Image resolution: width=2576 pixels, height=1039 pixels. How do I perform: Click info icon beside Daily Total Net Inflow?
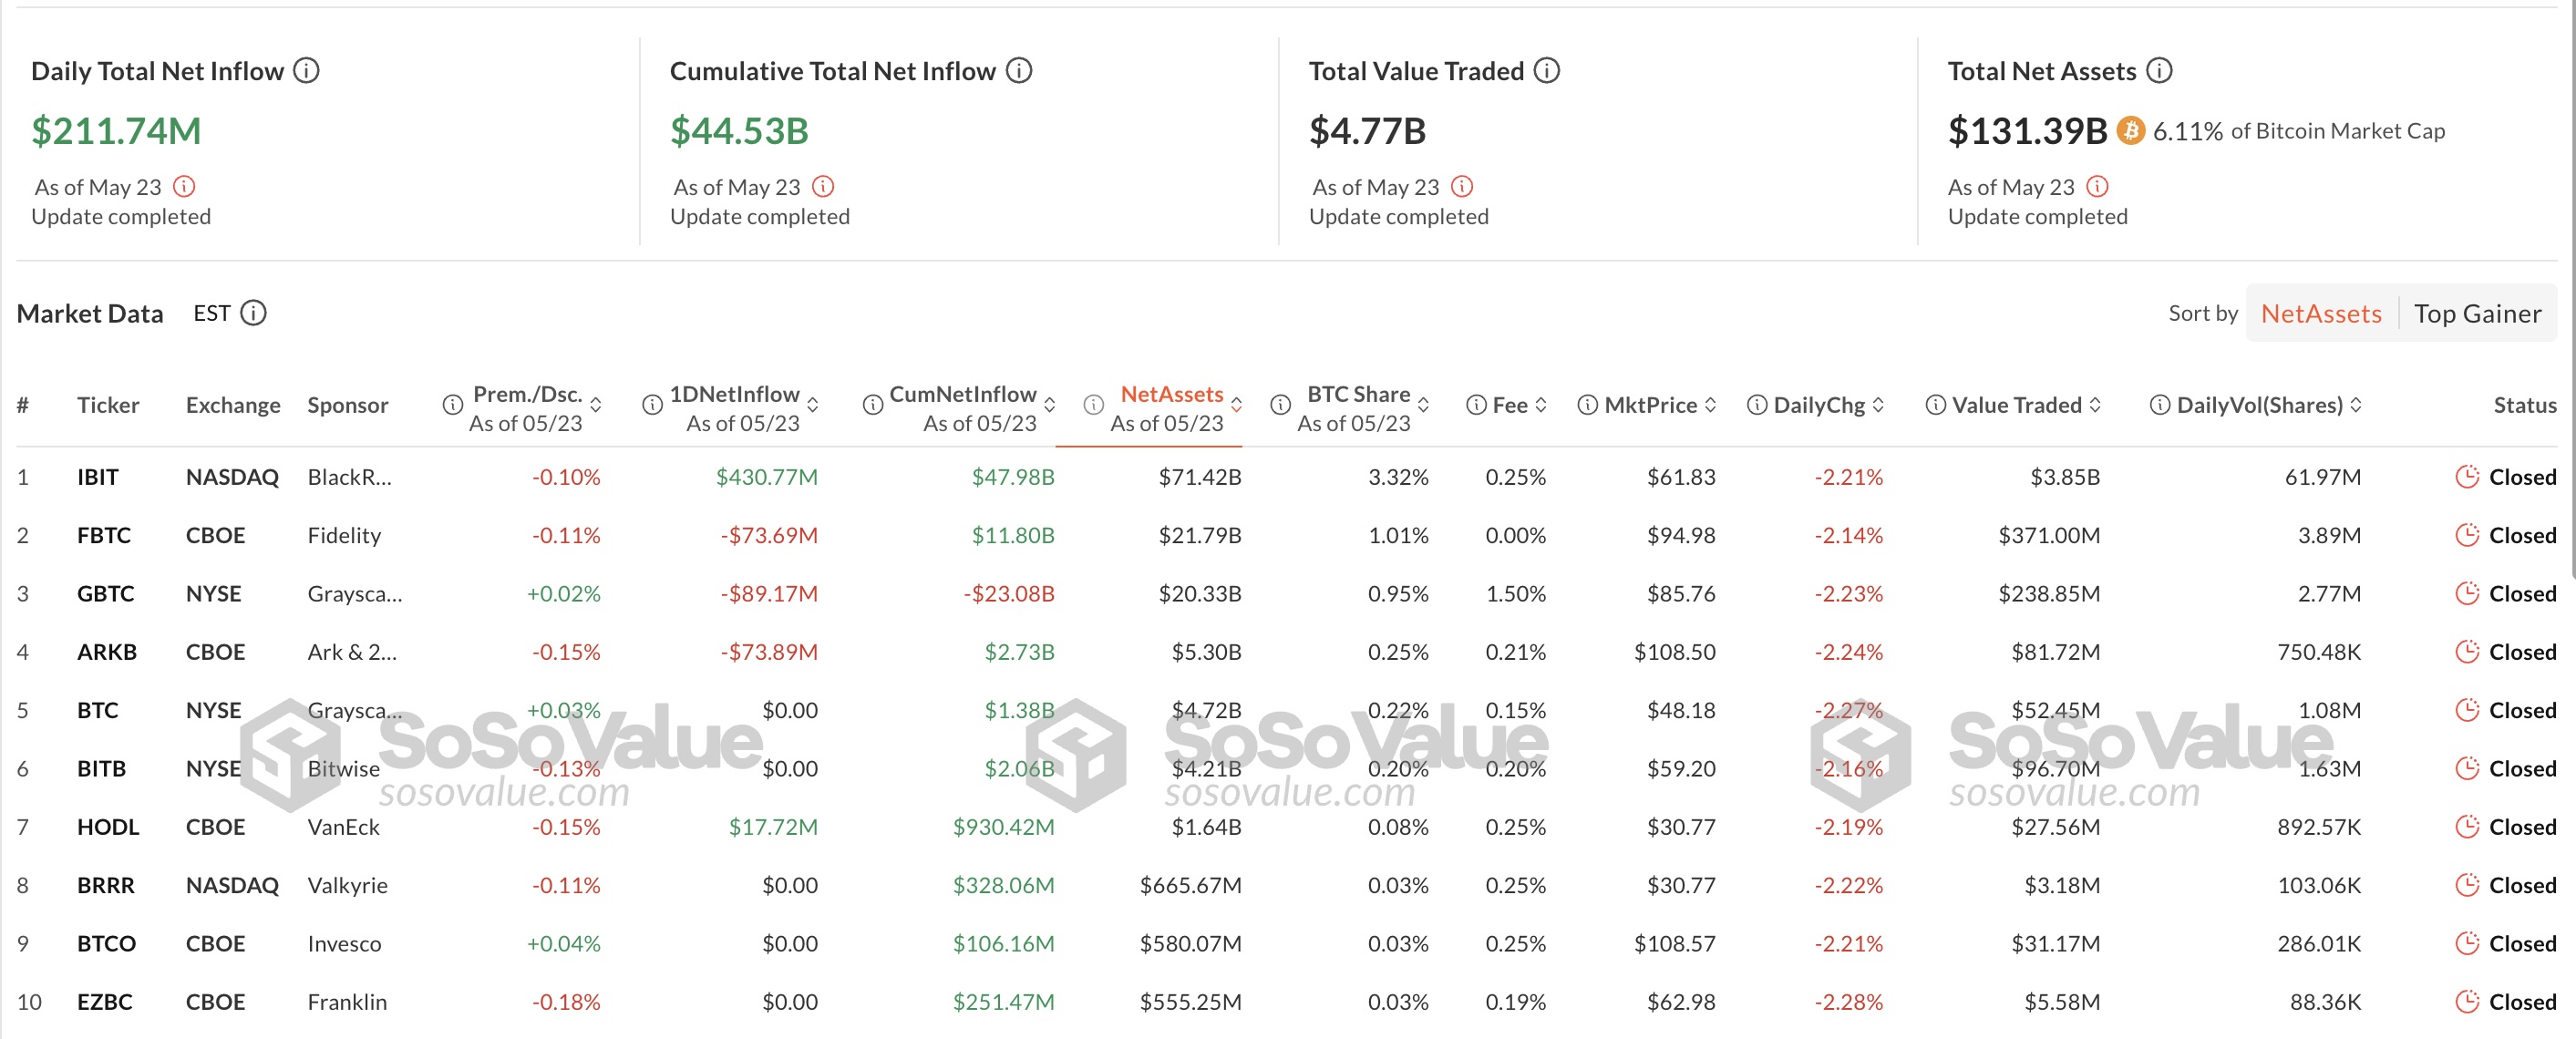[307, 71]
